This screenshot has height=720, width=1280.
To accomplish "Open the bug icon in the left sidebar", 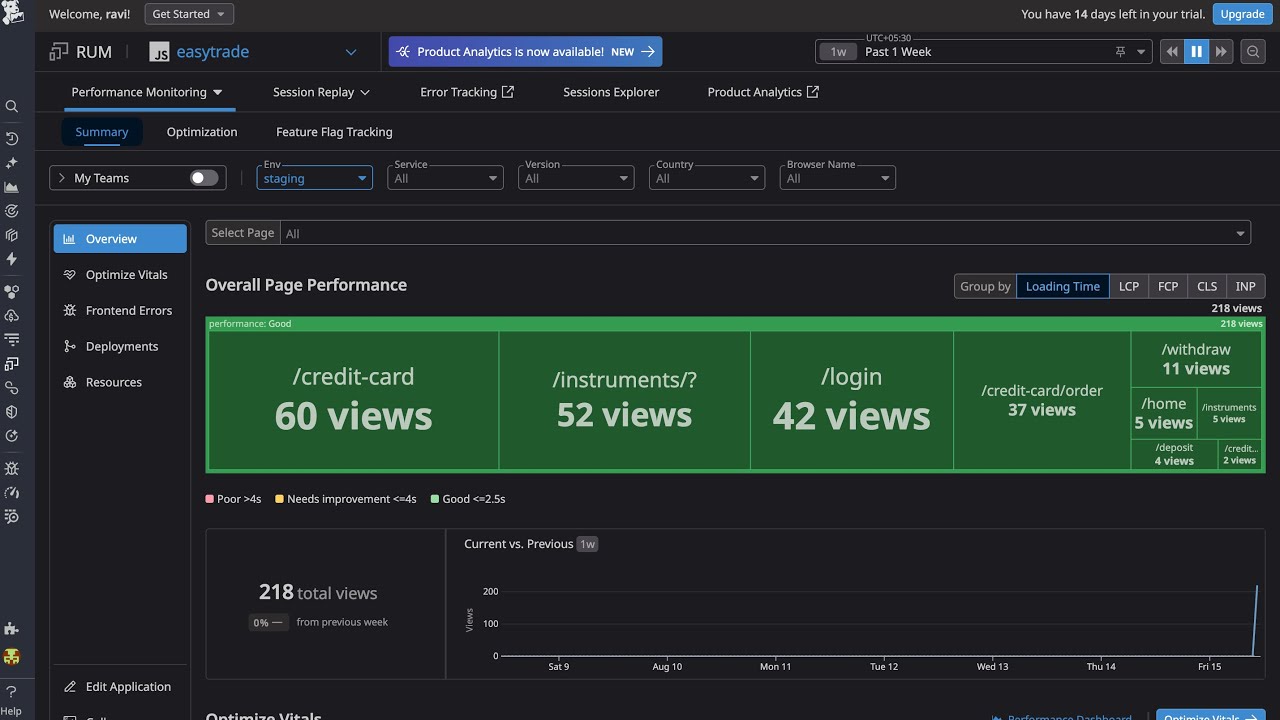I will pos(12,468).
